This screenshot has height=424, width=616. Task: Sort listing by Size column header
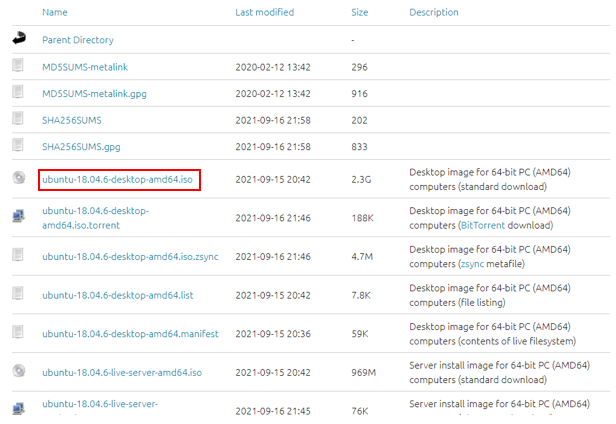pos(359,12)
